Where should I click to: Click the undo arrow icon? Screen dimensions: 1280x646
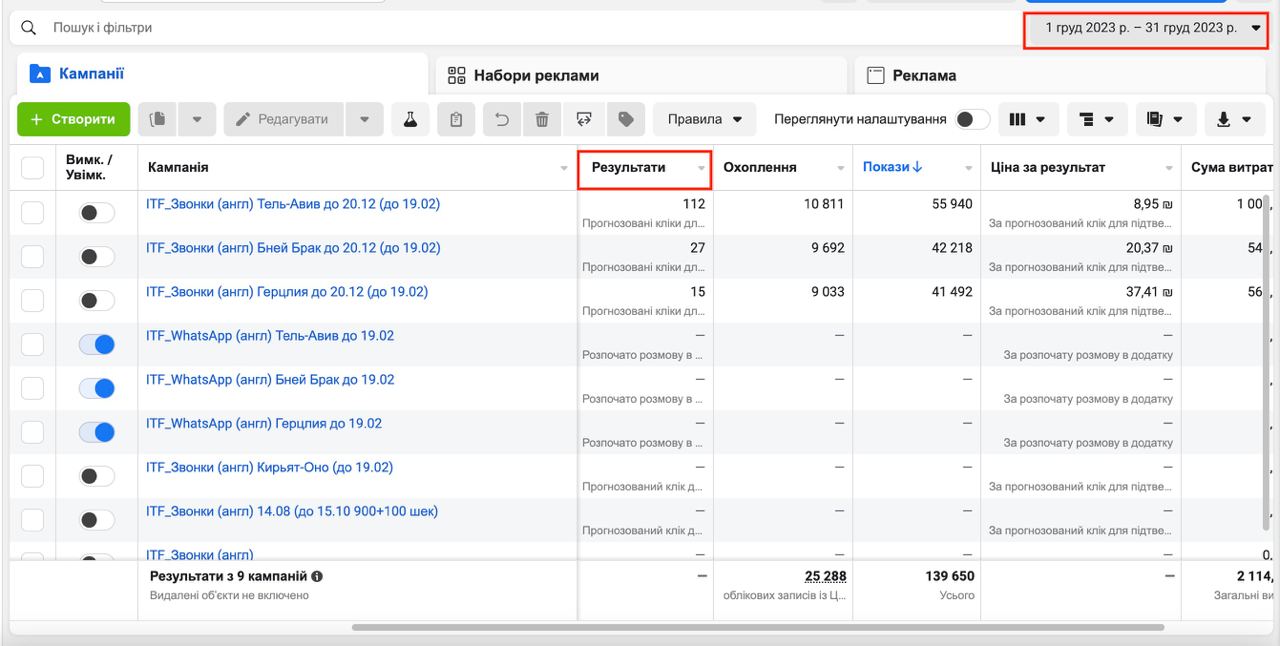[x=502, y=119]
